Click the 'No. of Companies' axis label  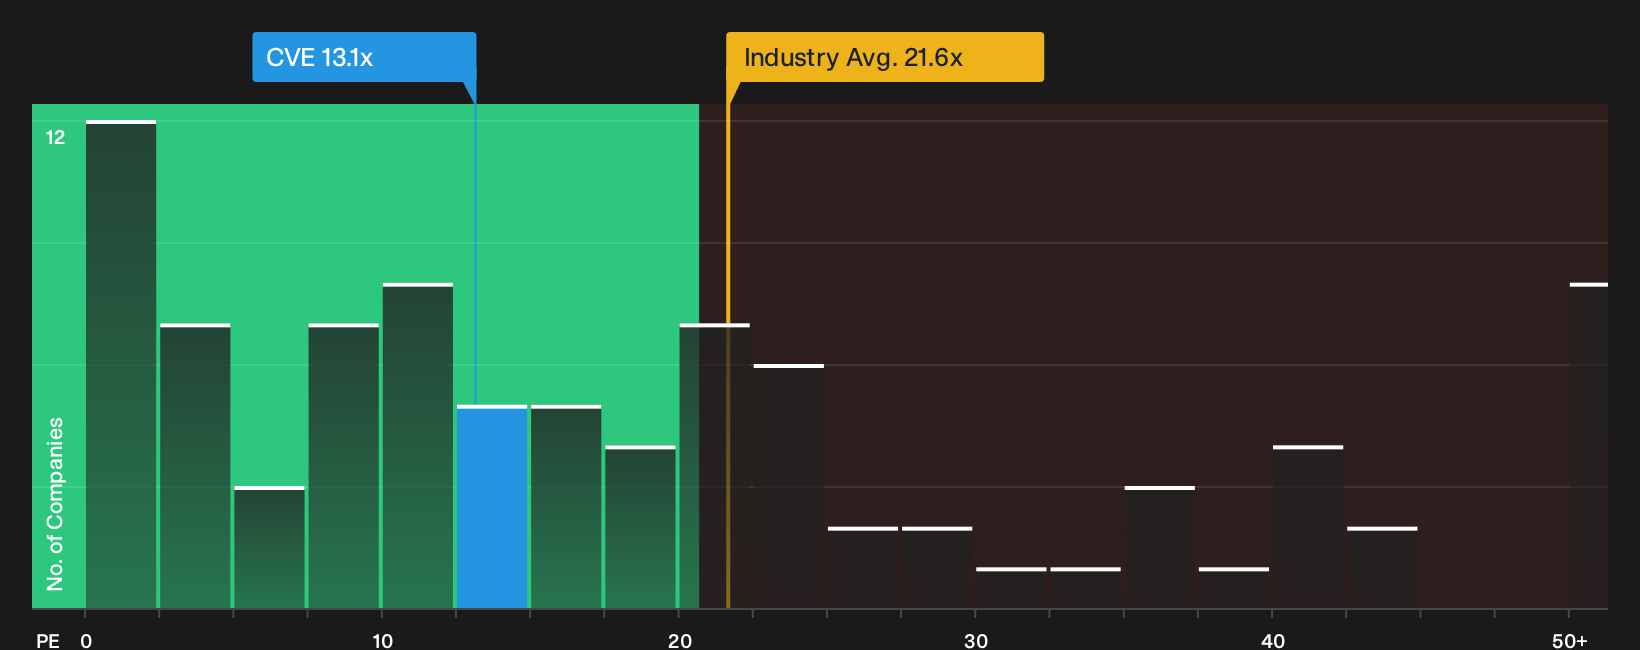pyautogui.click(x=55, y=504)
